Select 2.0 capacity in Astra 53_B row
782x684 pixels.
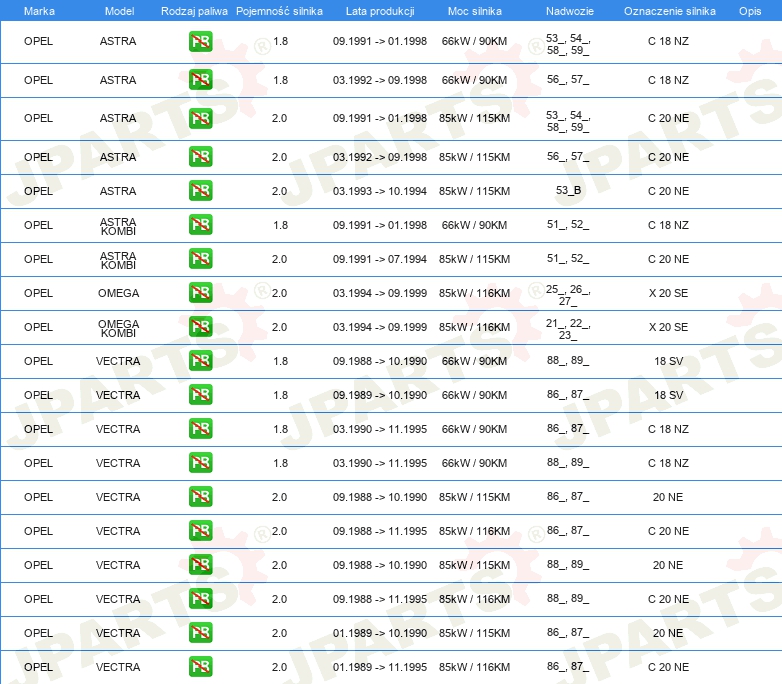(x=279, y=191)
